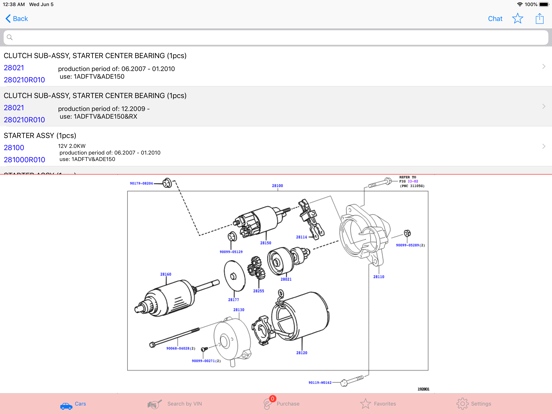The height and width of the screenshot is (414, 552).
Task: Open second Clutch Sub-Assy row chevron, period 12.2009
Action: [544, 106]
